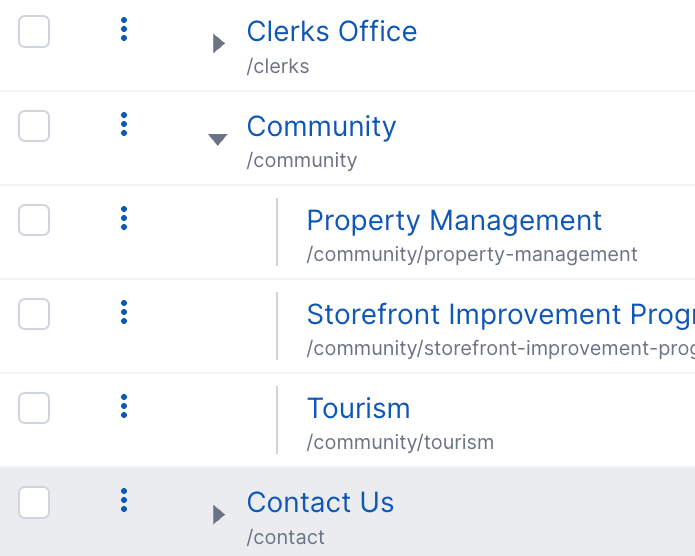Screen dimensions: 695x556
Task: Open Storefront Improvement Program actions menu
Action: [124, 312]
